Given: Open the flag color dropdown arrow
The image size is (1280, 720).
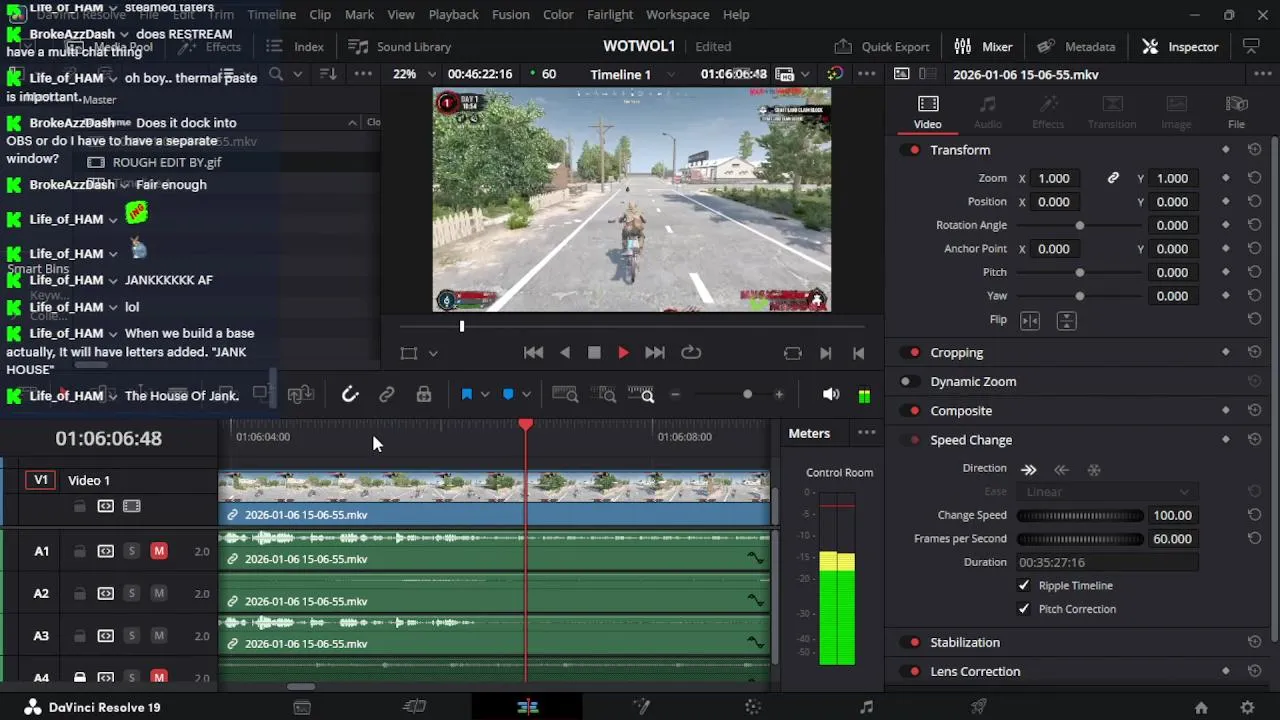Looking at the screenshot, I should [485, 395].
